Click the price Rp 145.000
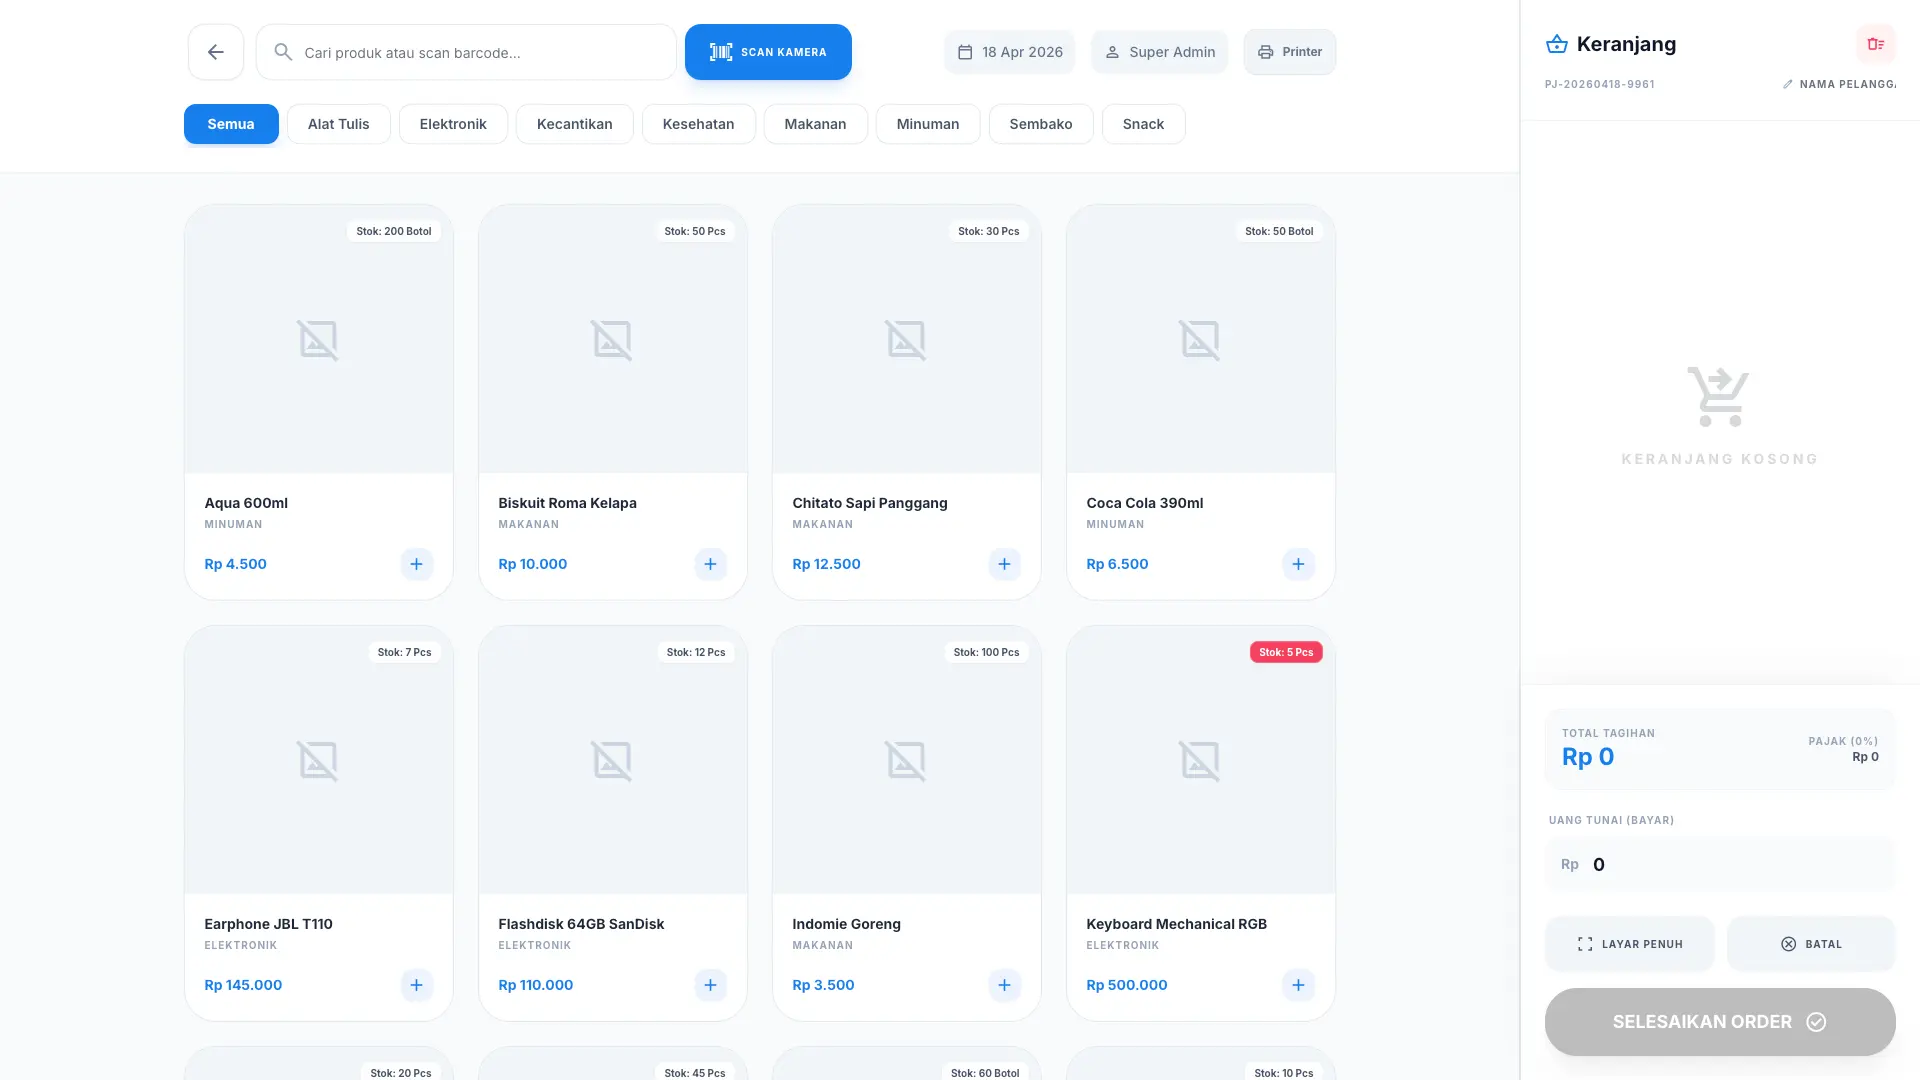Viewport: 1920px width, 1080px height. [x=243, y=985]
